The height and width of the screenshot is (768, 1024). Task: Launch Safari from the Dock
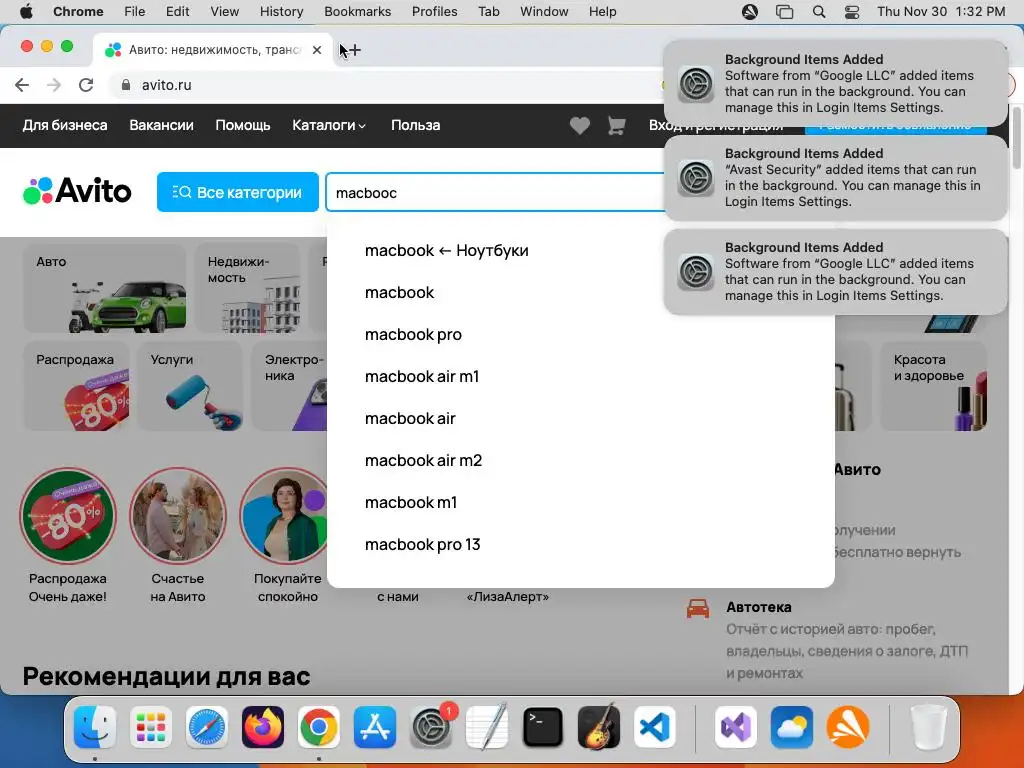point(207,727)
